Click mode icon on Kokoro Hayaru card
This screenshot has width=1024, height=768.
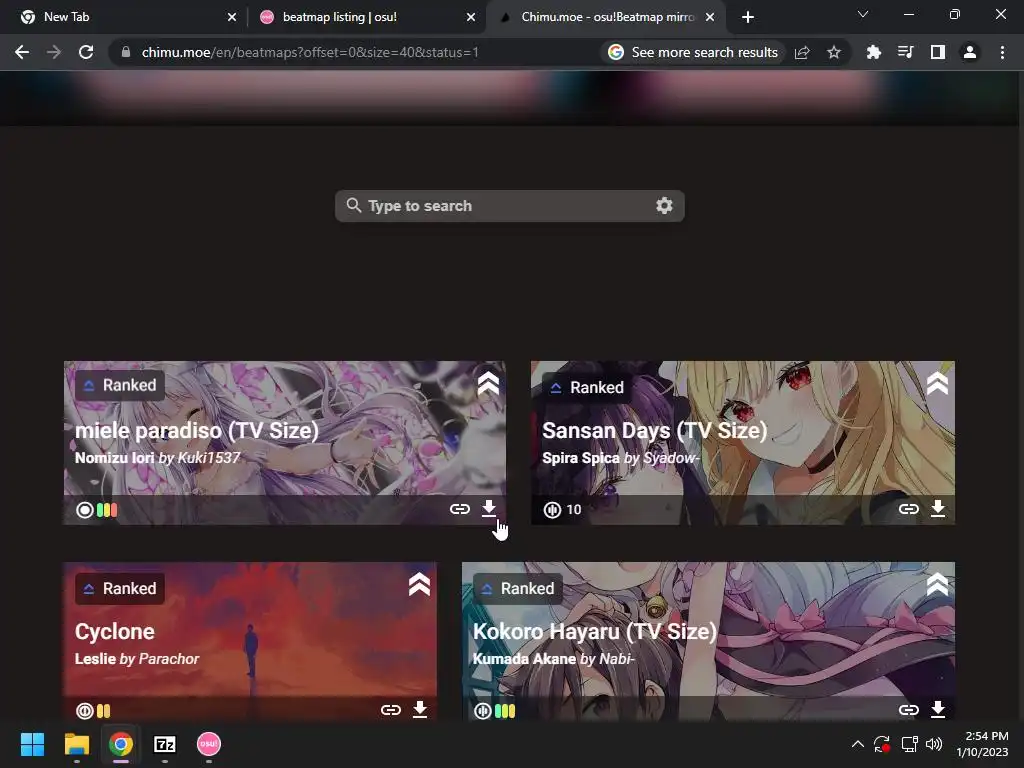[483, 711]
